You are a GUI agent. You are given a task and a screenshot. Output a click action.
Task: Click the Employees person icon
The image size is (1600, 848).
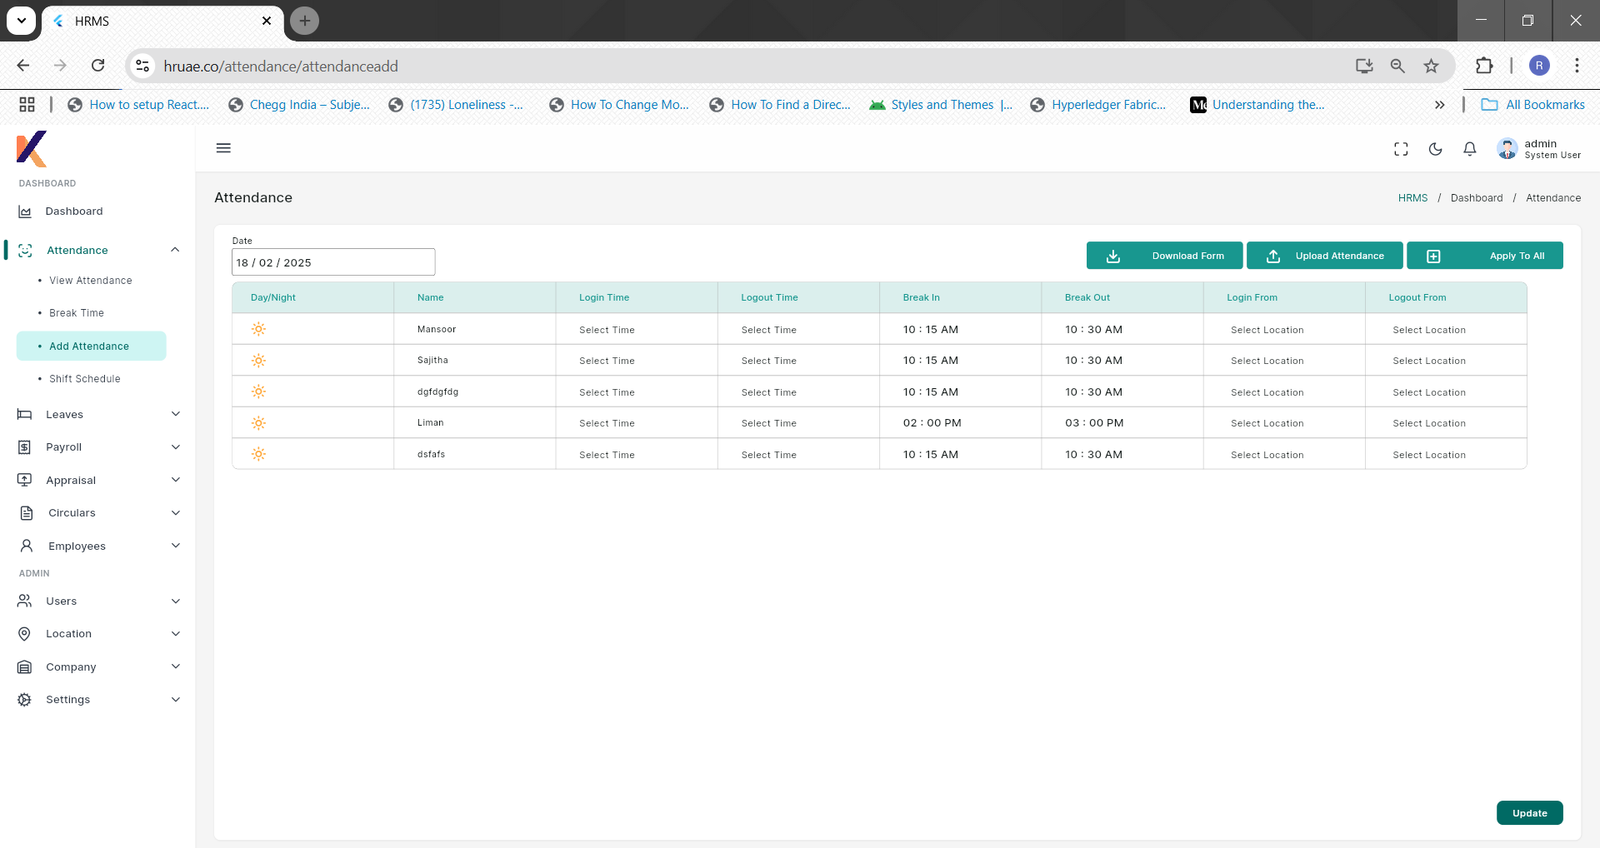(27, 546)
